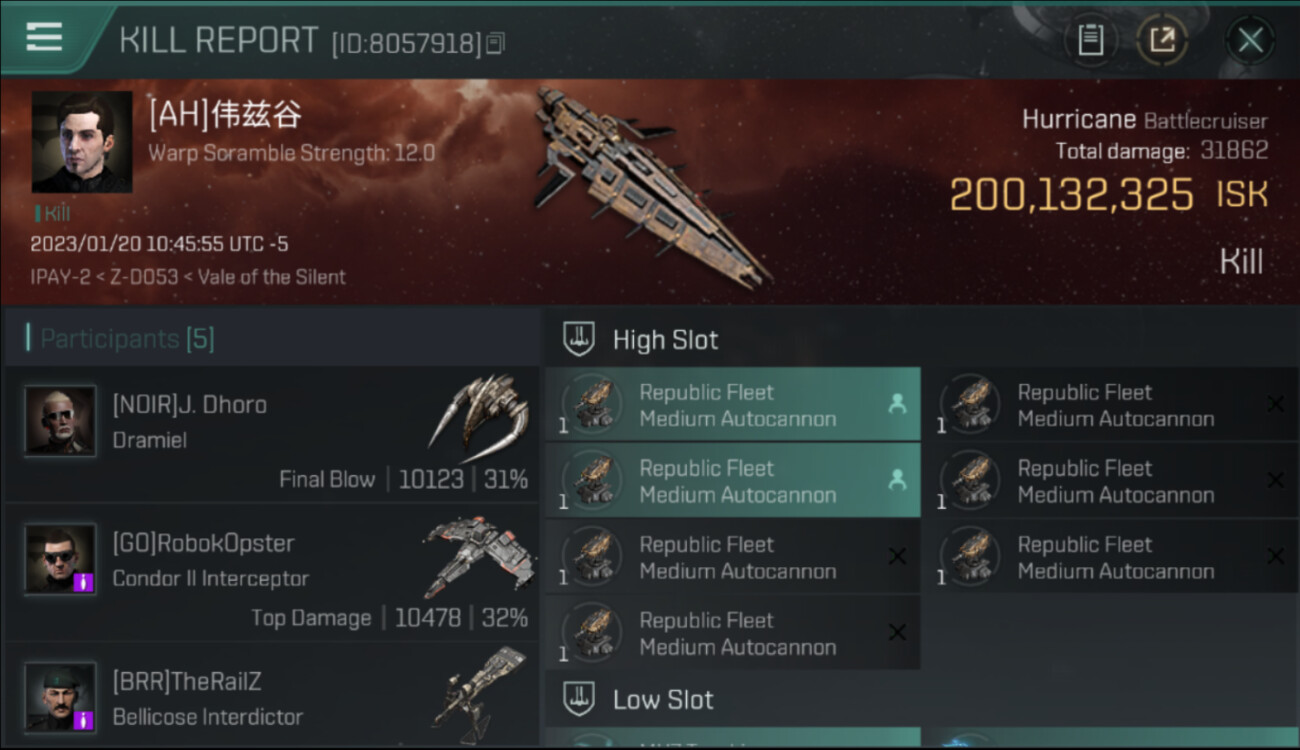Click the High Slot section icon
The height and width of the screenshot is (750, 1300).
click(x=580, y=339)
